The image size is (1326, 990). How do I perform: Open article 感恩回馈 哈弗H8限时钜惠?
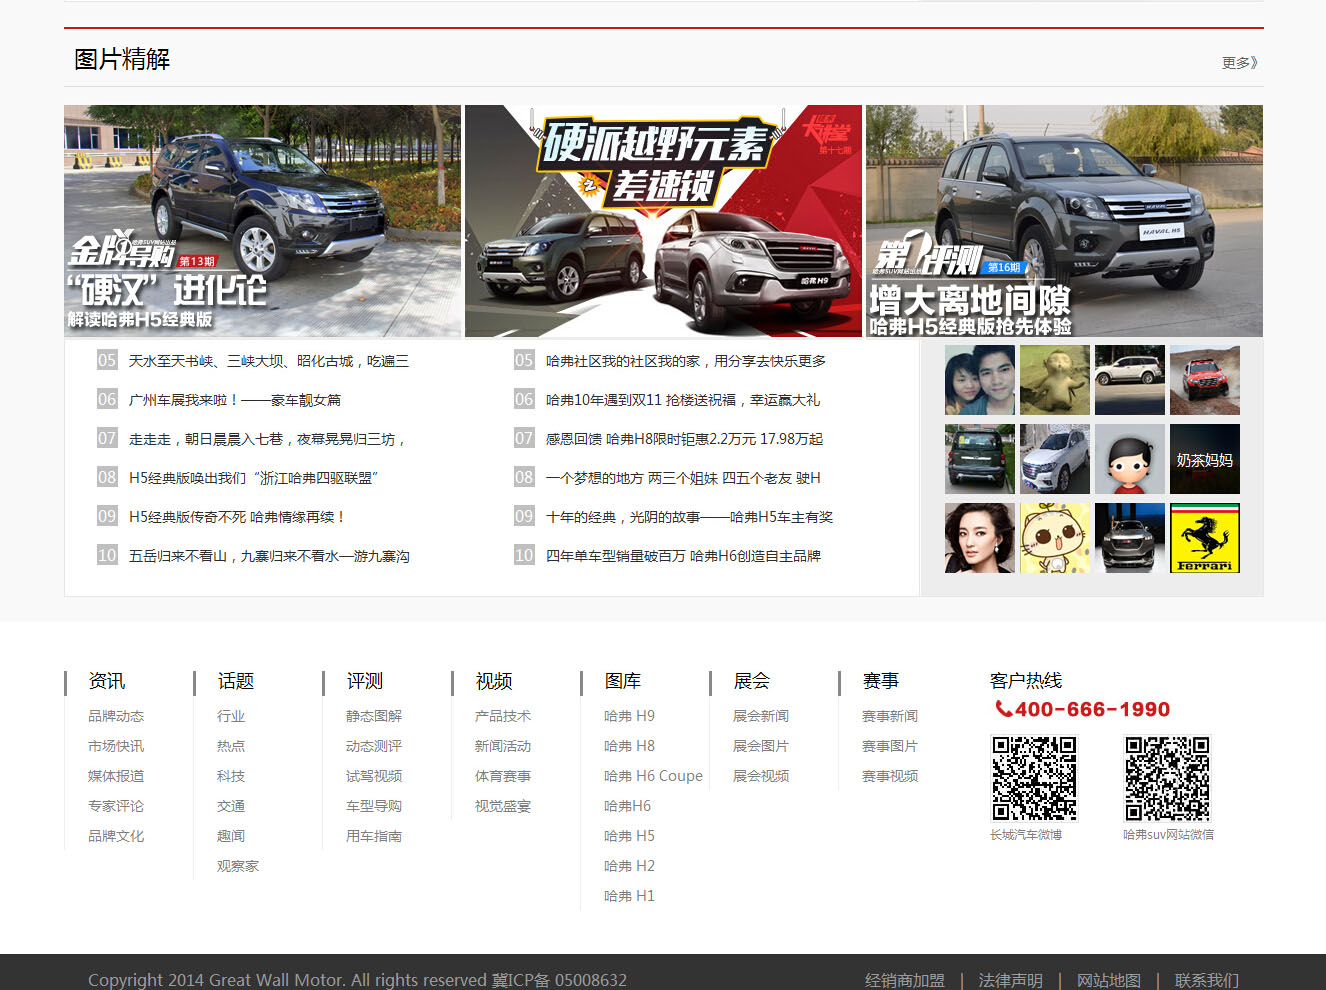(x=685, y=439)
